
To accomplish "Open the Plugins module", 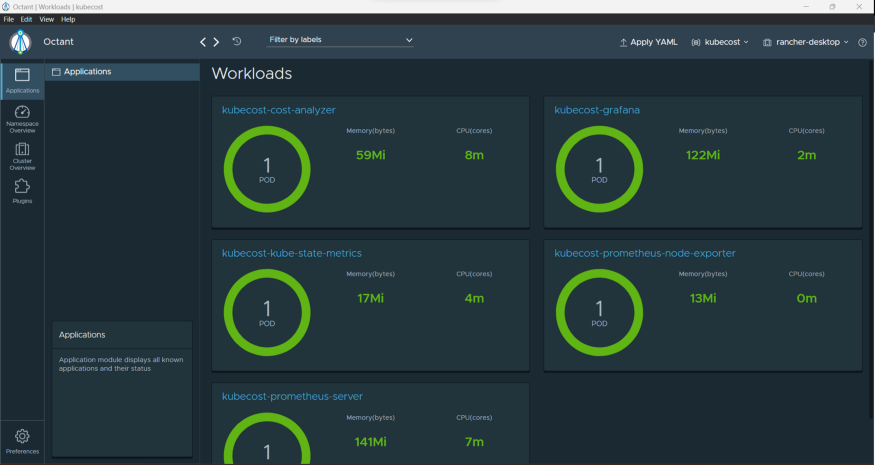I will tap(22, 190).
